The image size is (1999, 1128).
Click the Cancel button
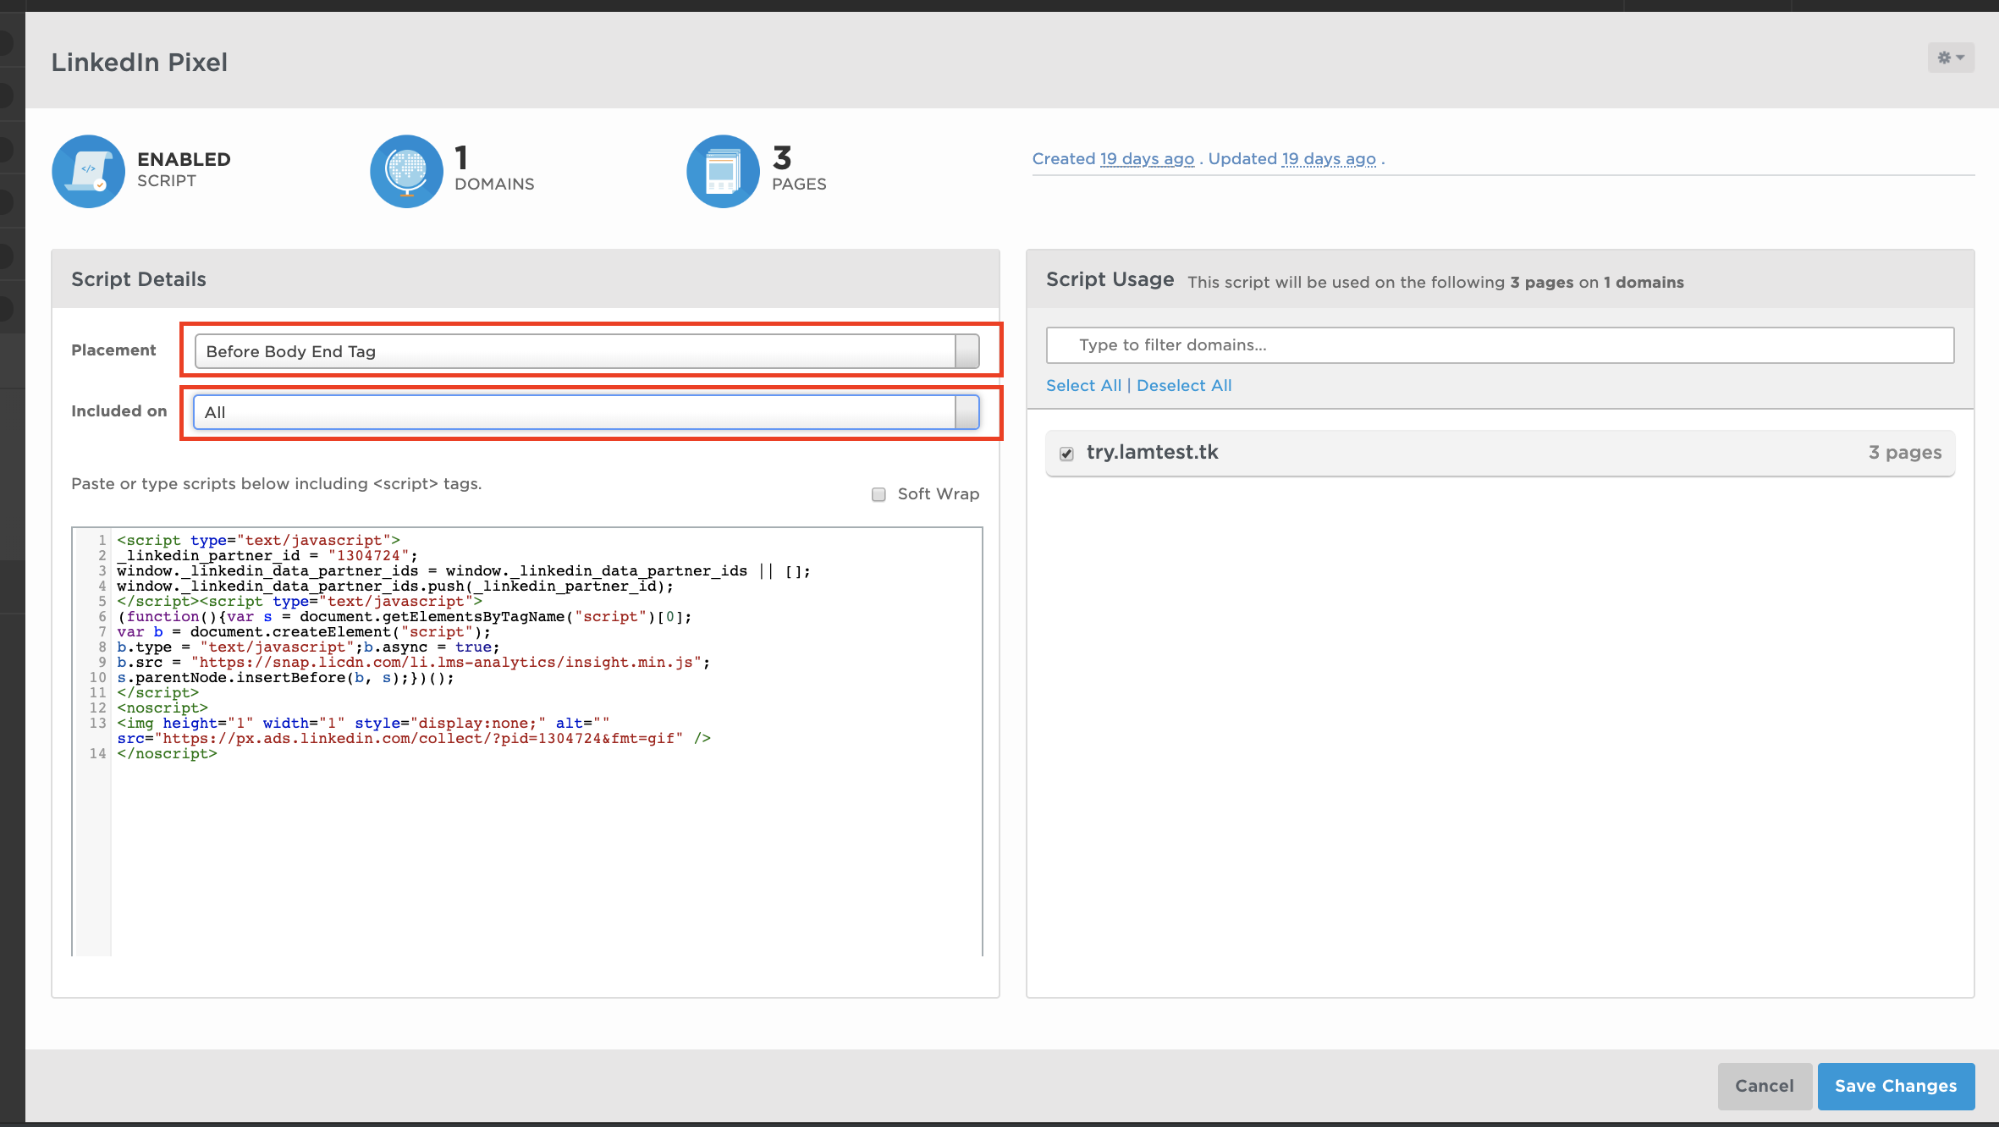1764,1086
